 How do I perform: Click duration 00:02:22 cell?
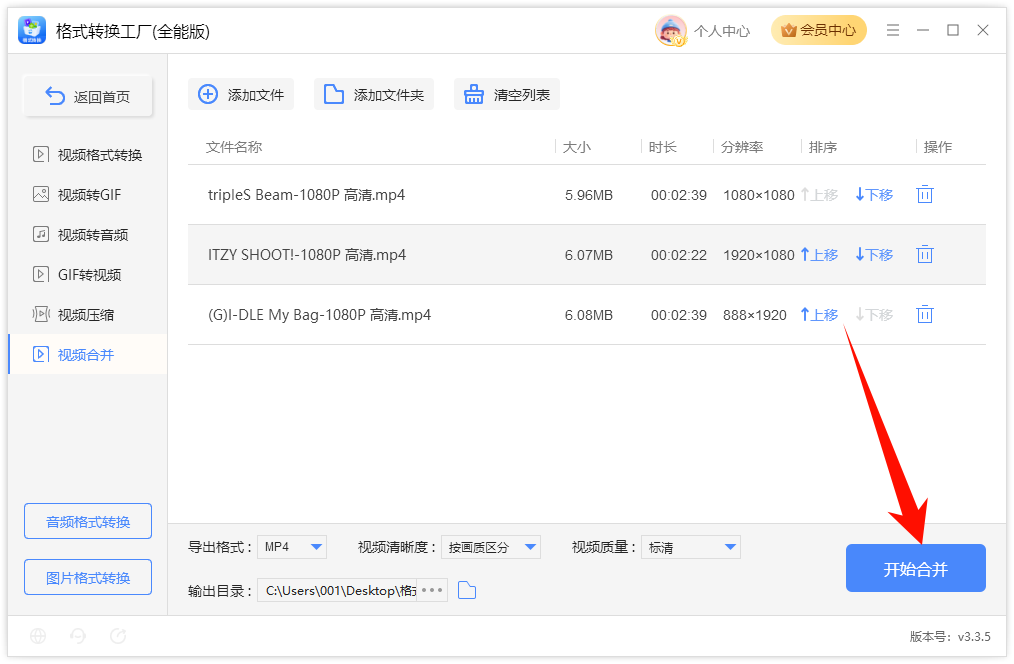coord(678,255)
